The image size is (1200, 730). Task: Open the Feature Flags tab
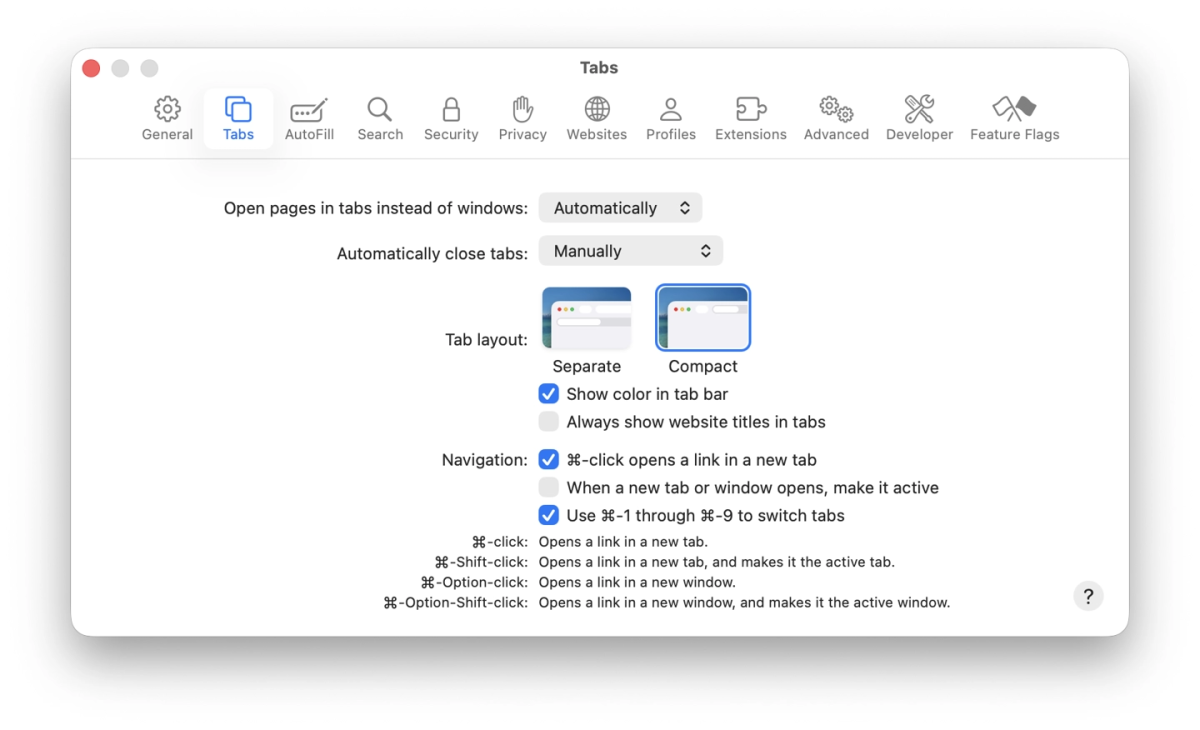1014,119
